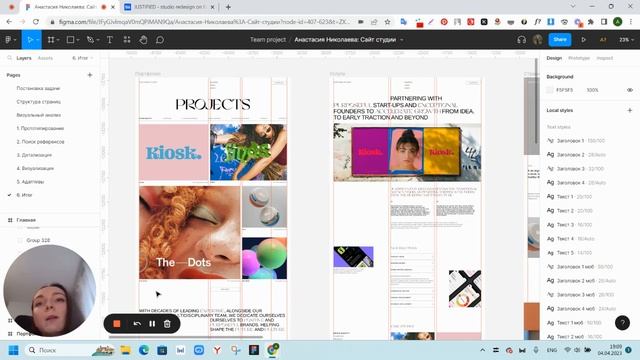Open the Resources components tool
The height and width of the screenshot is (360, 640).
tap(127, 40)
